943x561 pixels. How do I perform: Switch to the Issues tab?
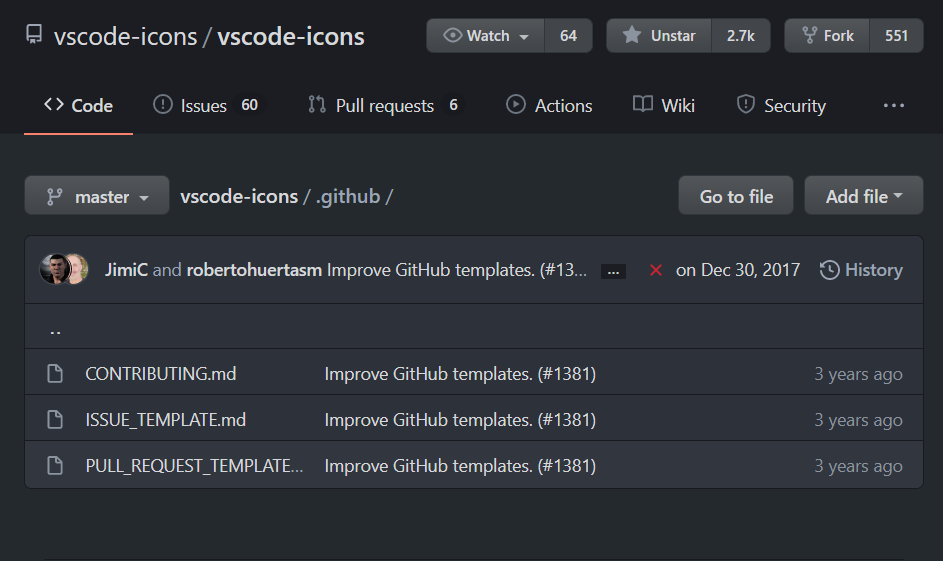point(205,105)
